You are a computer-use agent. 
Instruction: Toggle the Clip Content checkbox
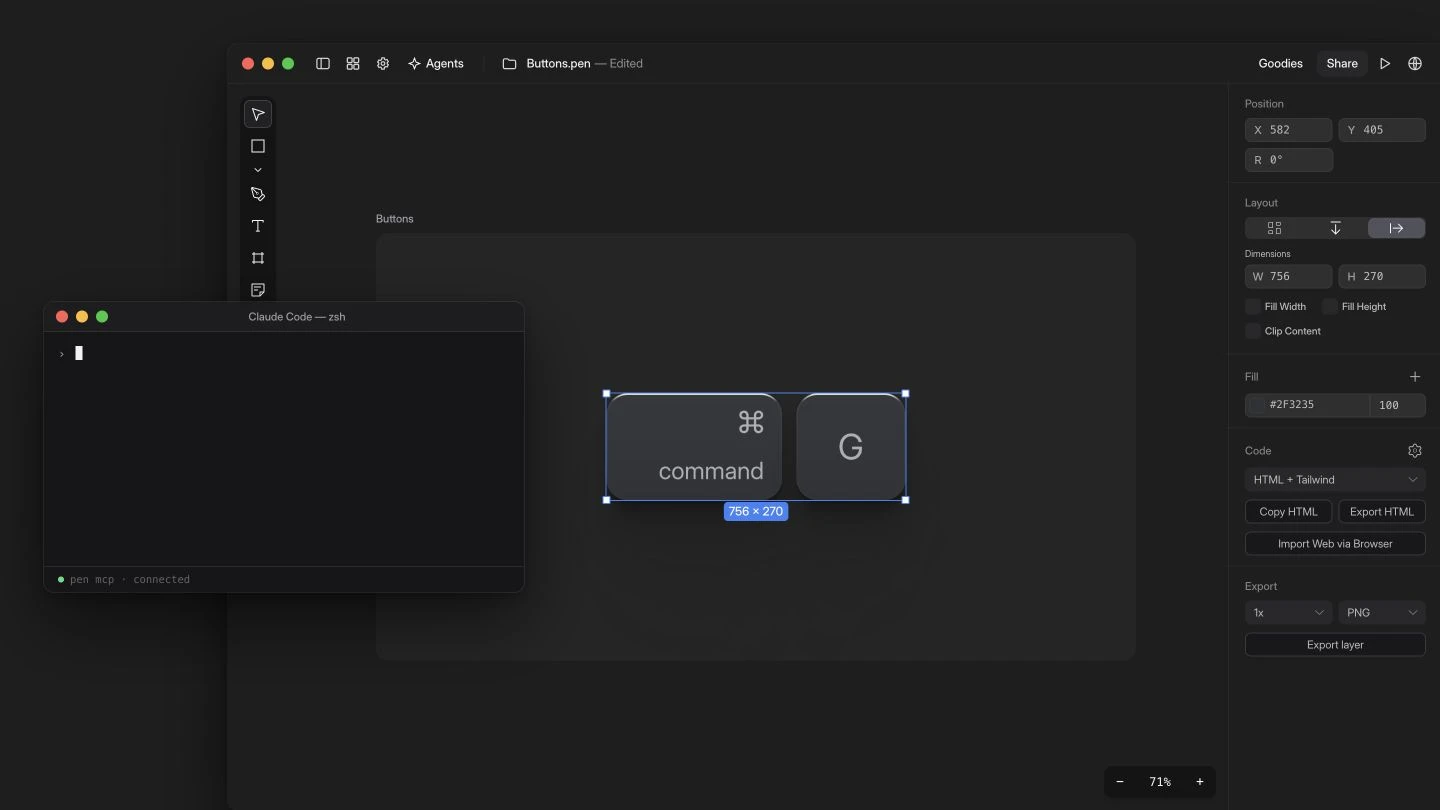(x=1252, y=331)
